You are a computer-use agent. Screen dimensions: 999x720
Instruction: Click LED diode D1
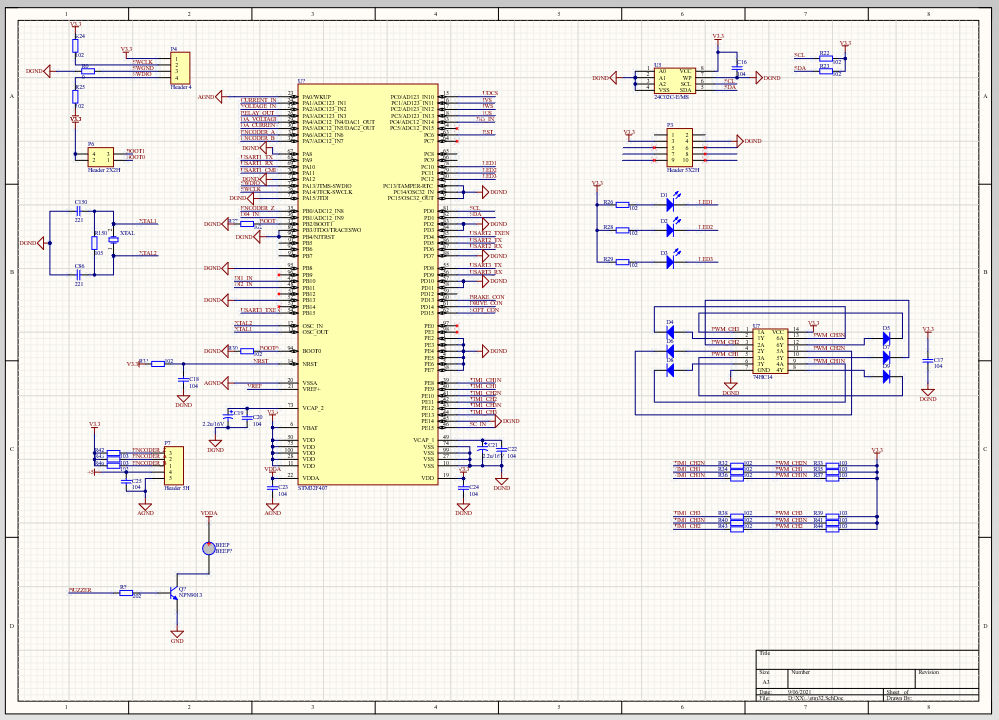[671, 205]
